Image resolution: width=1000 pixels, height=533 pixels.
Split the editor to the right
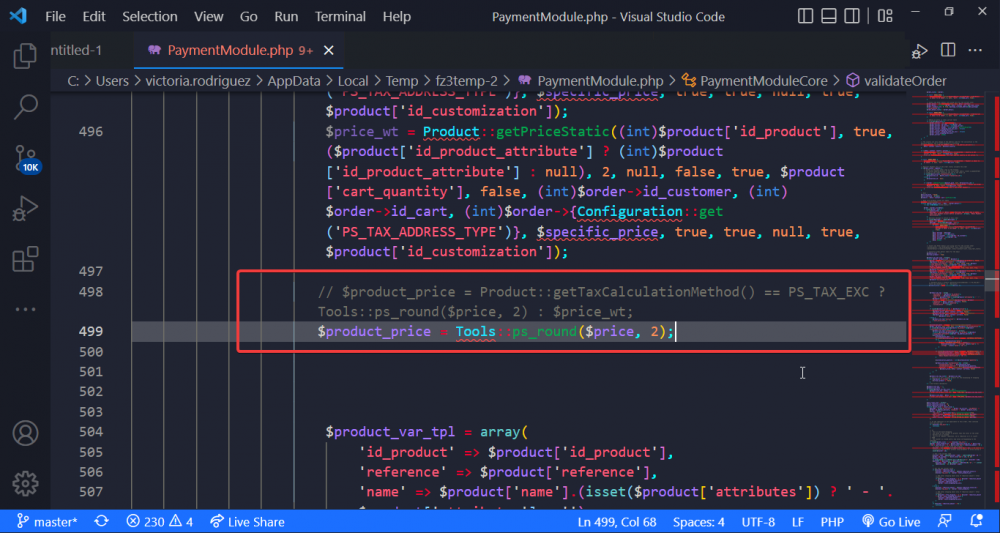tap(948, 50)
